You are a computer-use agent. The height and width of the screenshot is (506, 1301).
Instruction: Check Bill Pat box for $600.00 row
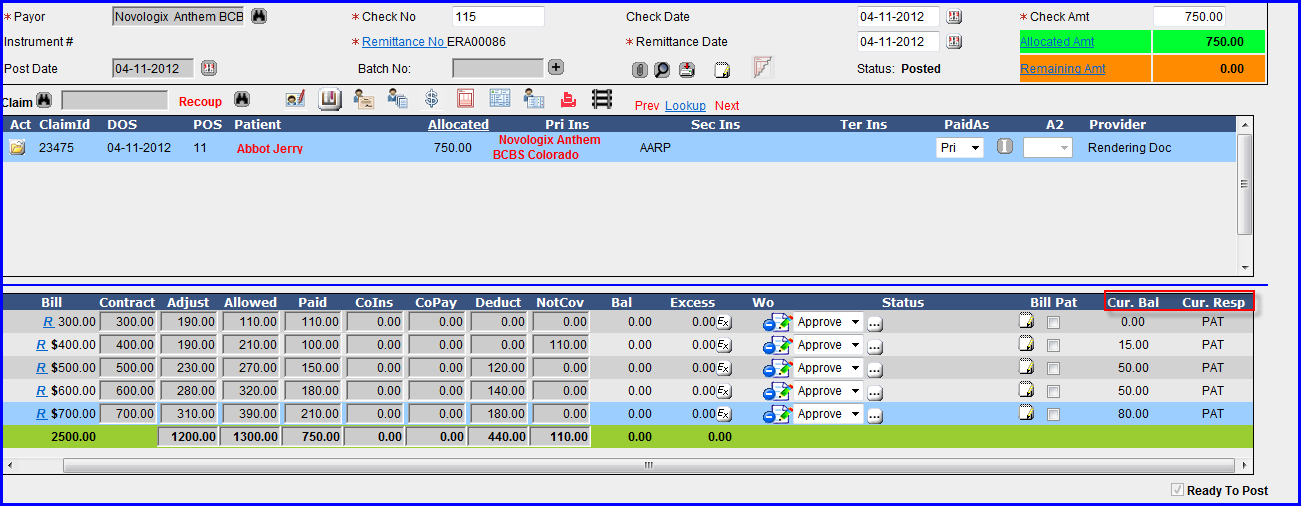point(1053,392)
